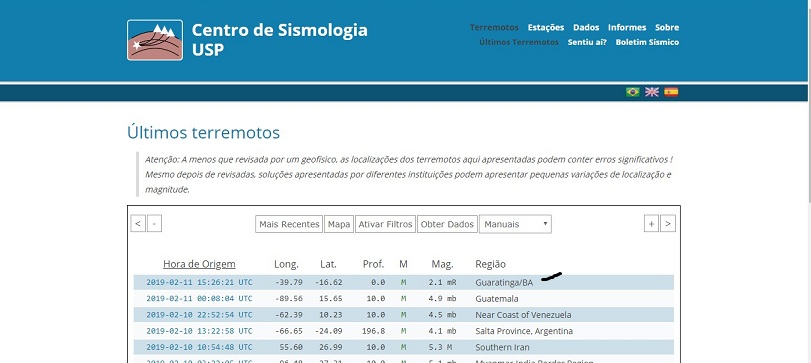Select the UK flag for English

click(x=652, y=92)
